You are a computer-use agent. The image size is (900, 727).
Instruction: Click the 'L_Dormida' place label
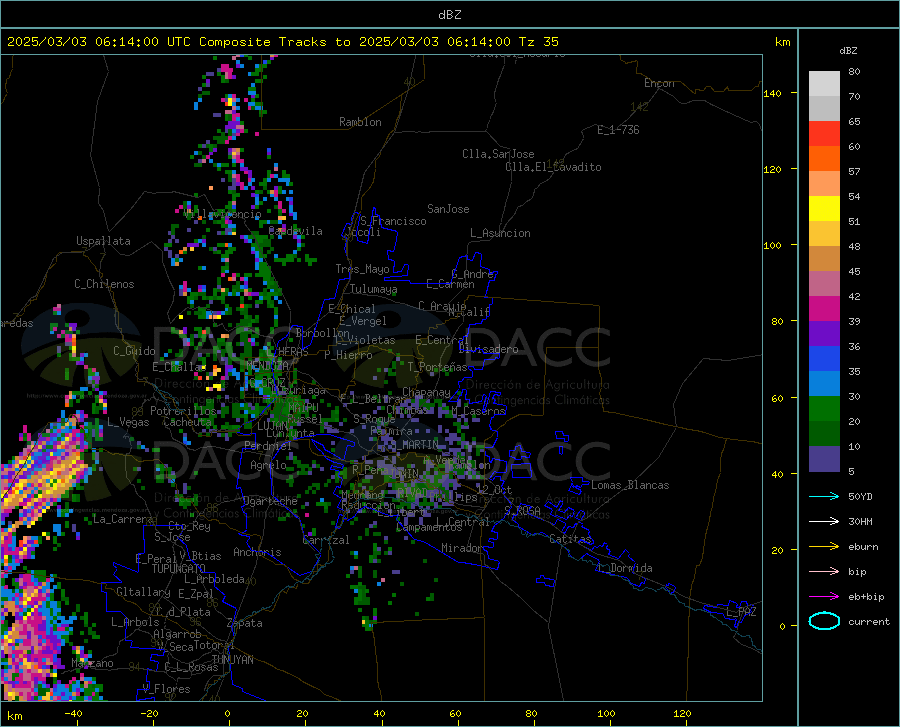[624, 568]
